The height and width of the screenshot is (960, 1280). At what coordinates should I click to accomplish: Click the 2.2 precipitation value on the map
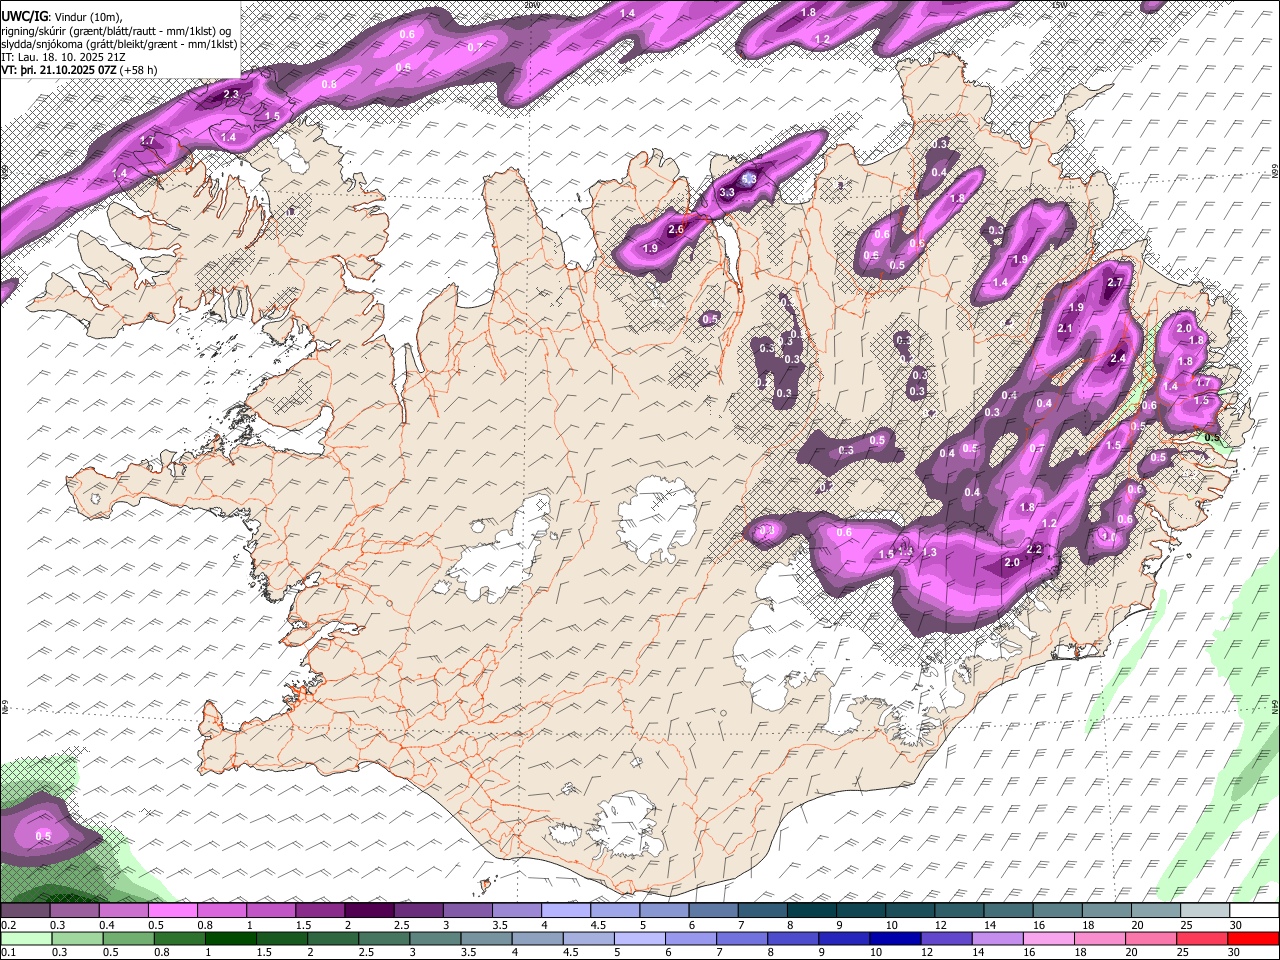pyautogui.click(x=1034, y=549)
